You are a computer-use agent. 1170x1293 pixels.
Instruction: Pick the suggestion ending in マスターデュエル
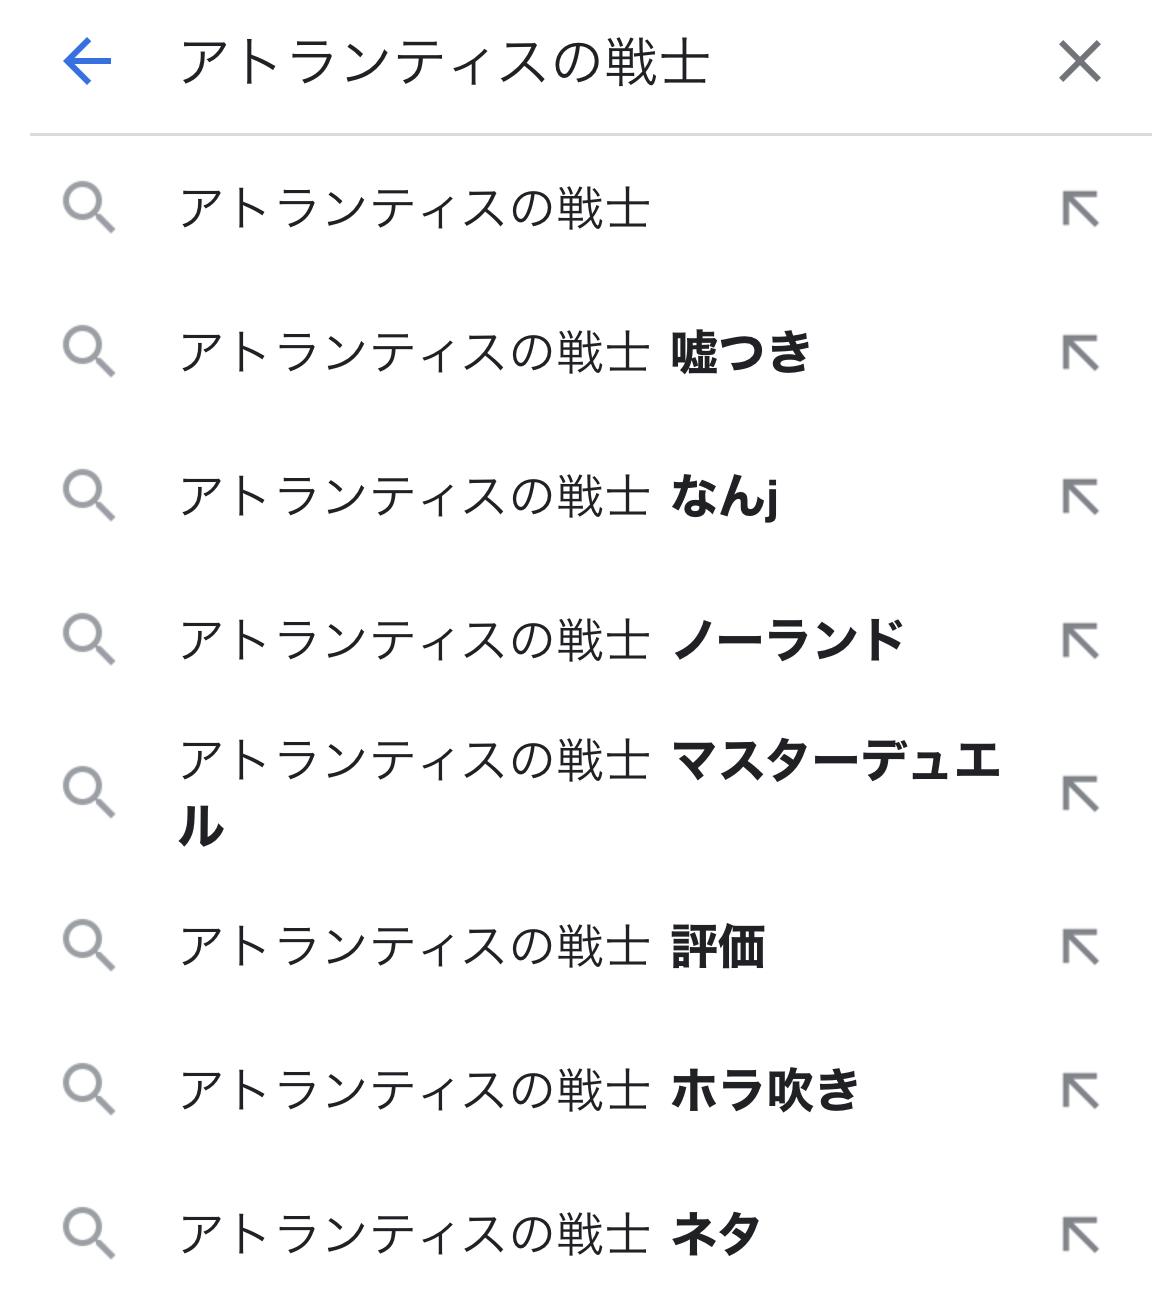(x=590, y=792)
